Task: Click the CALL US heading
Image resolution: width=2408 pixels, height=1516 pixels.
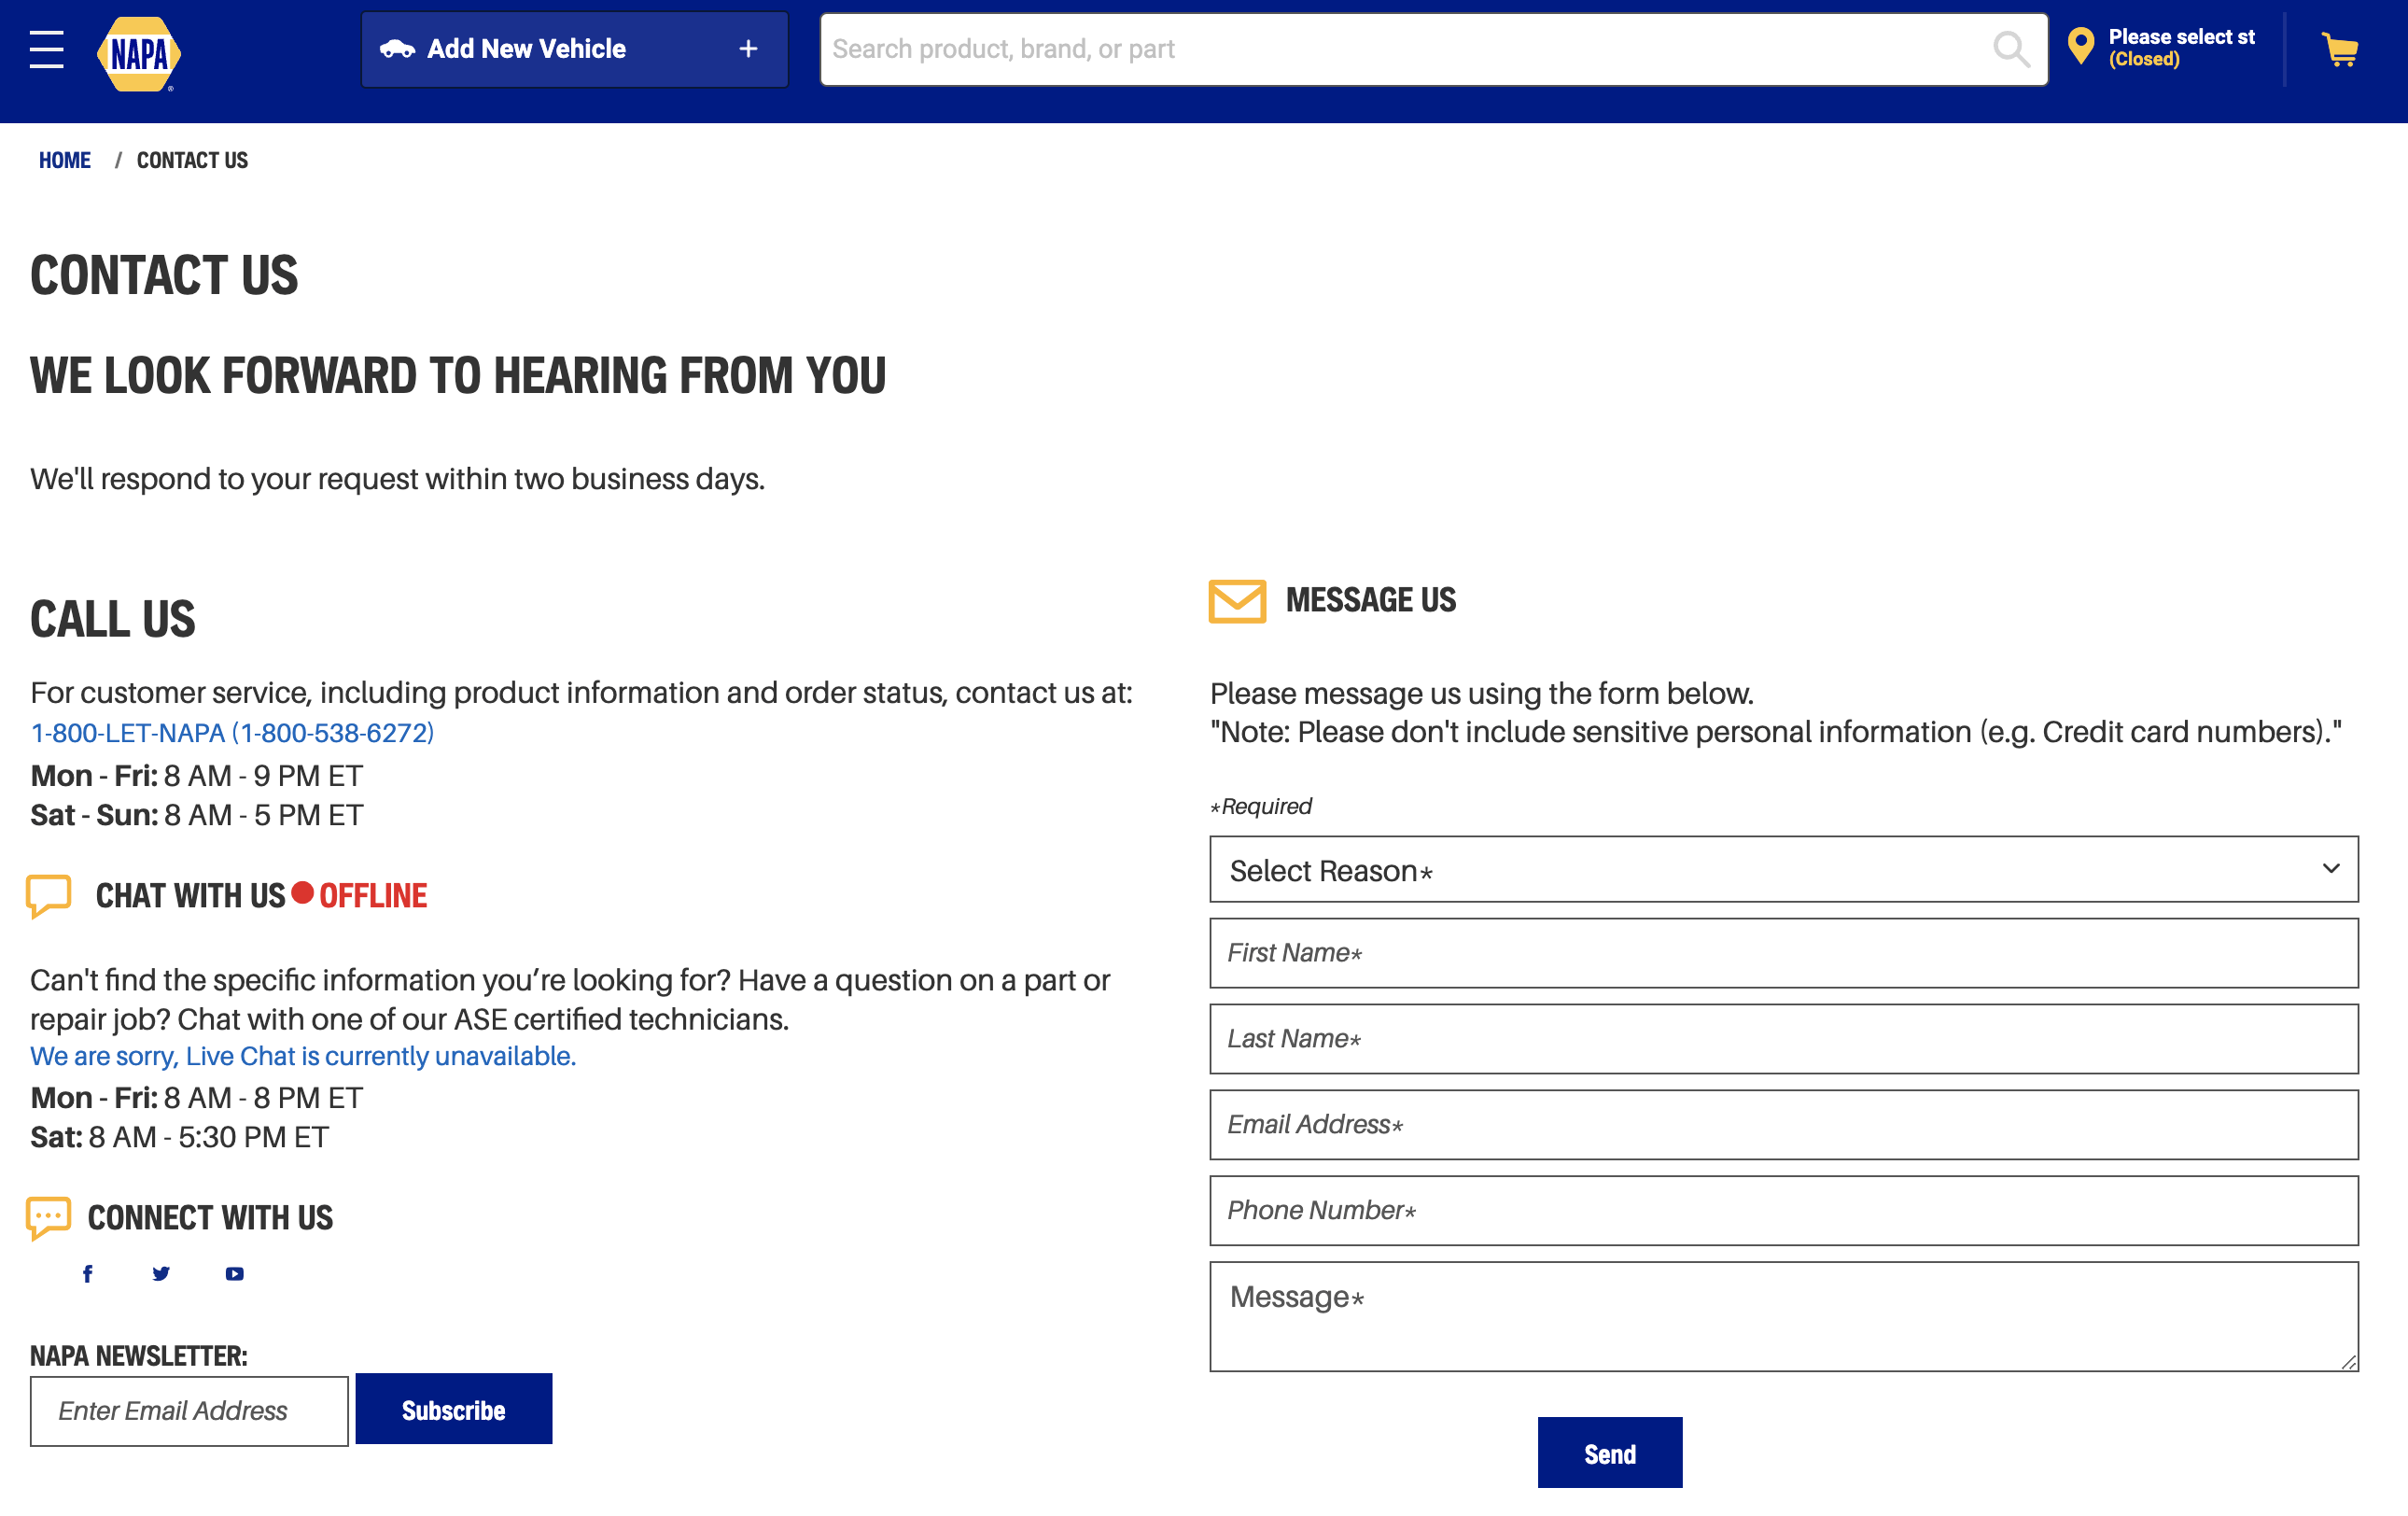Action: [x=113, y=619]
